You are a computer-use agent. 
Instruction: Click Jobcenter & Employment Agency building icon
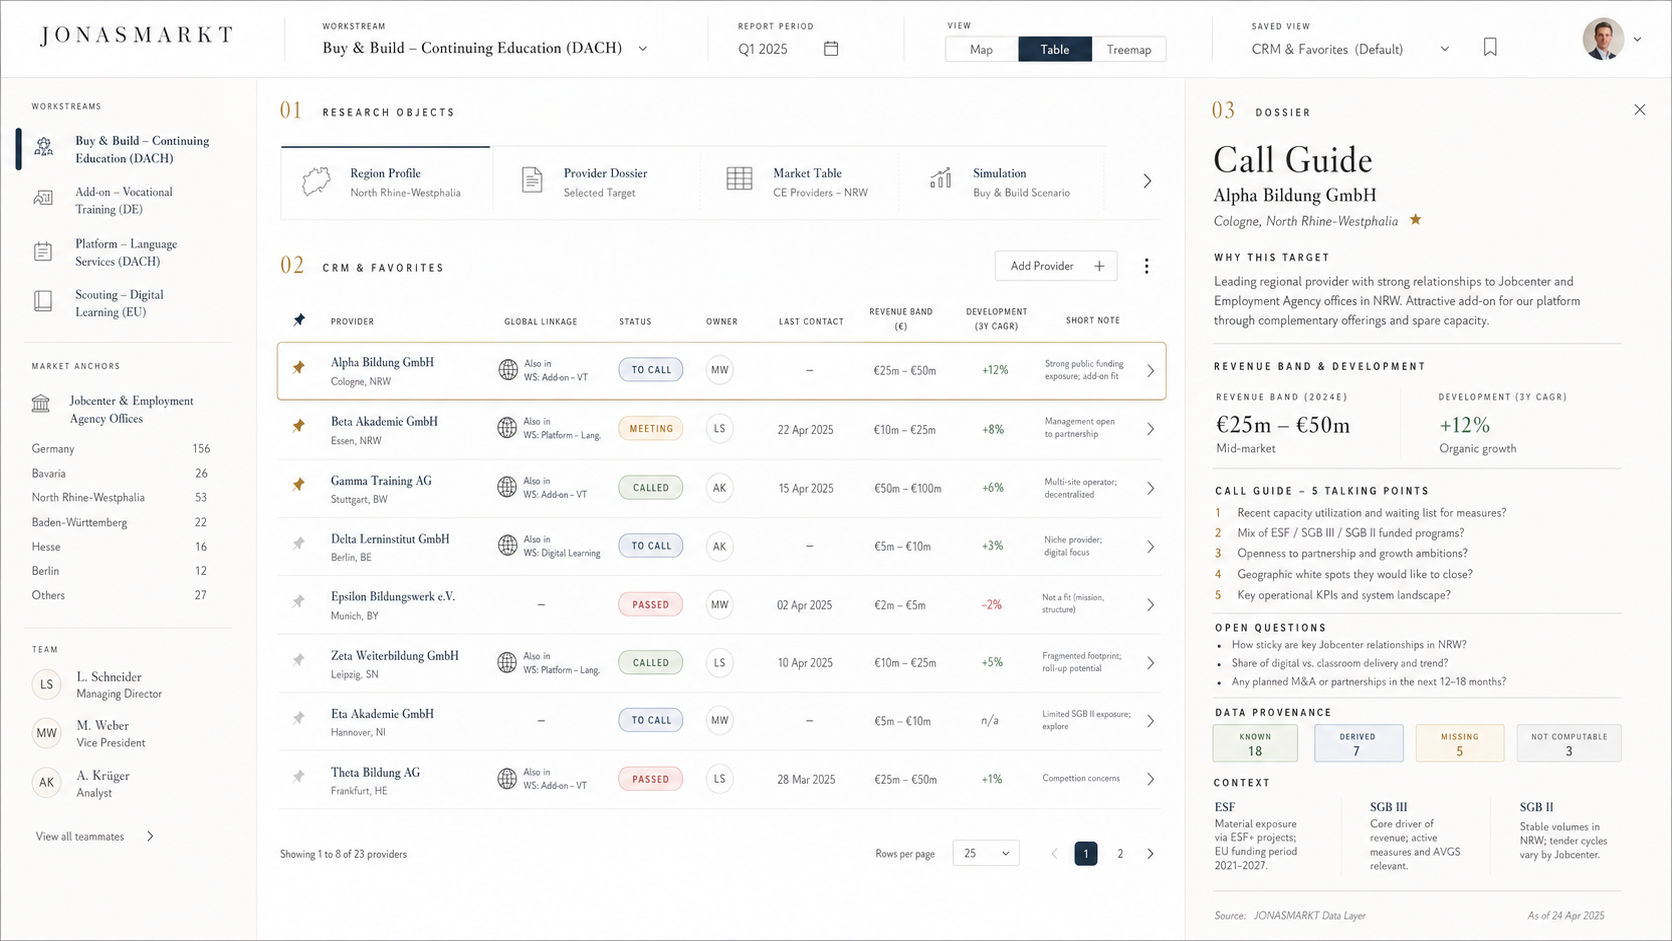pyautogui.click(x=41, y=404)
